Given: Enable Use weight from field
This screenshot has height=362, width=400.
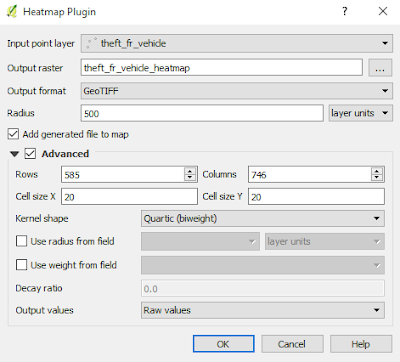Looking at the screenshot, I should pyautogui.click(x=21, y=265).
